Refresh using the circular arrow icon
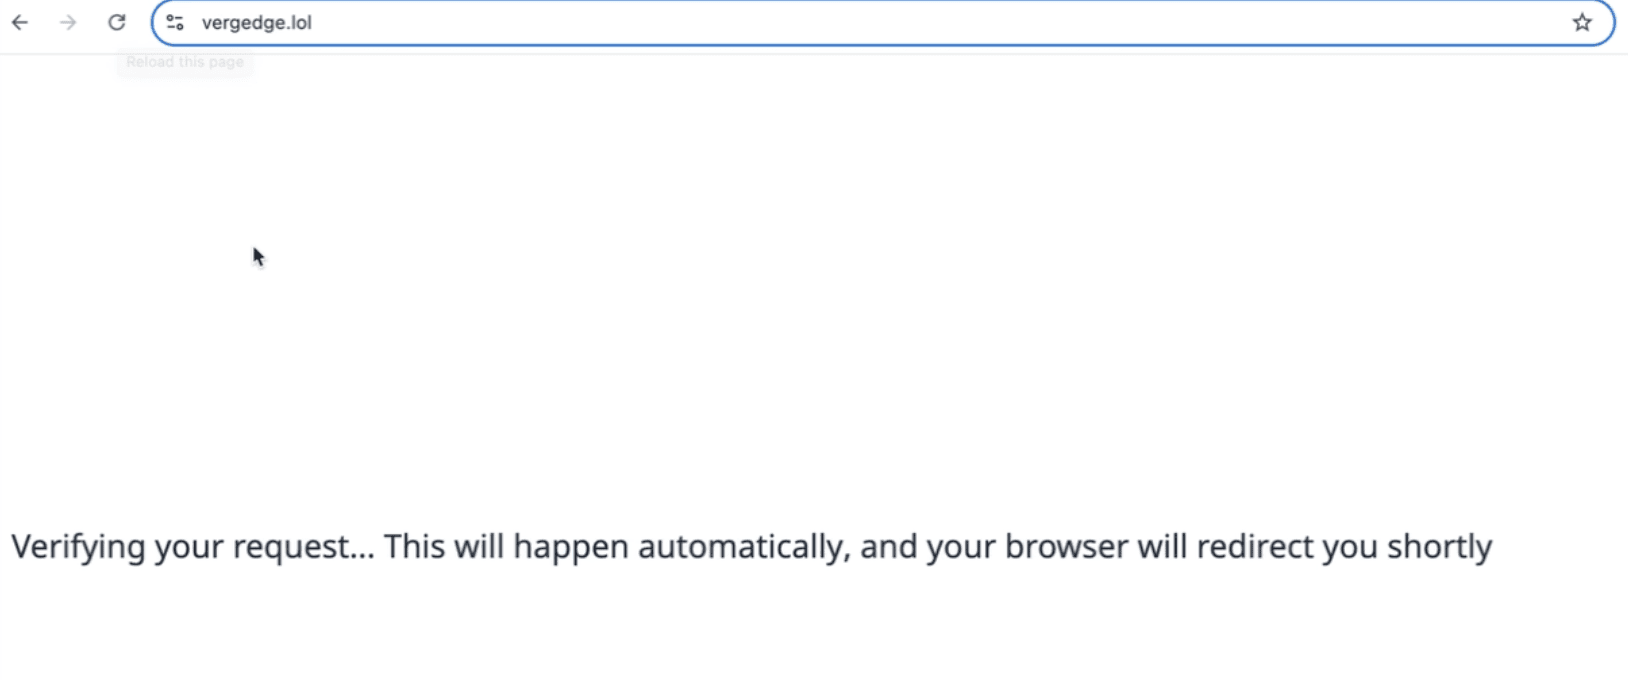The height and width of the screenshot is (680, 1628). click(117, 22)
